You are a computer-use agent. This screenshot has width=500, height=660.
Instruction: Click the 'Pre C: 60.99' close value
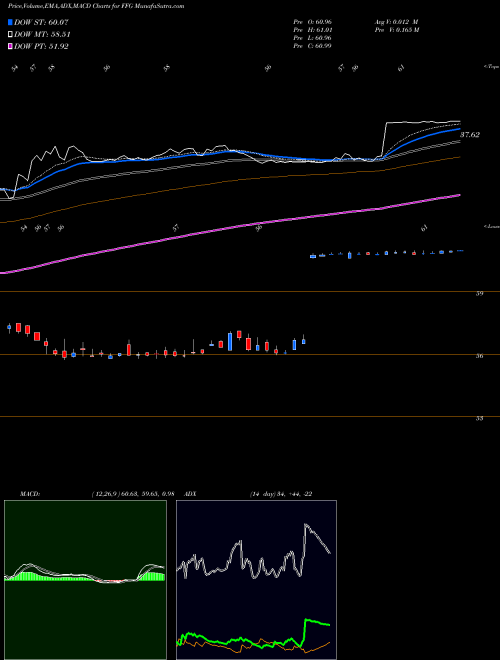point(312,46)
